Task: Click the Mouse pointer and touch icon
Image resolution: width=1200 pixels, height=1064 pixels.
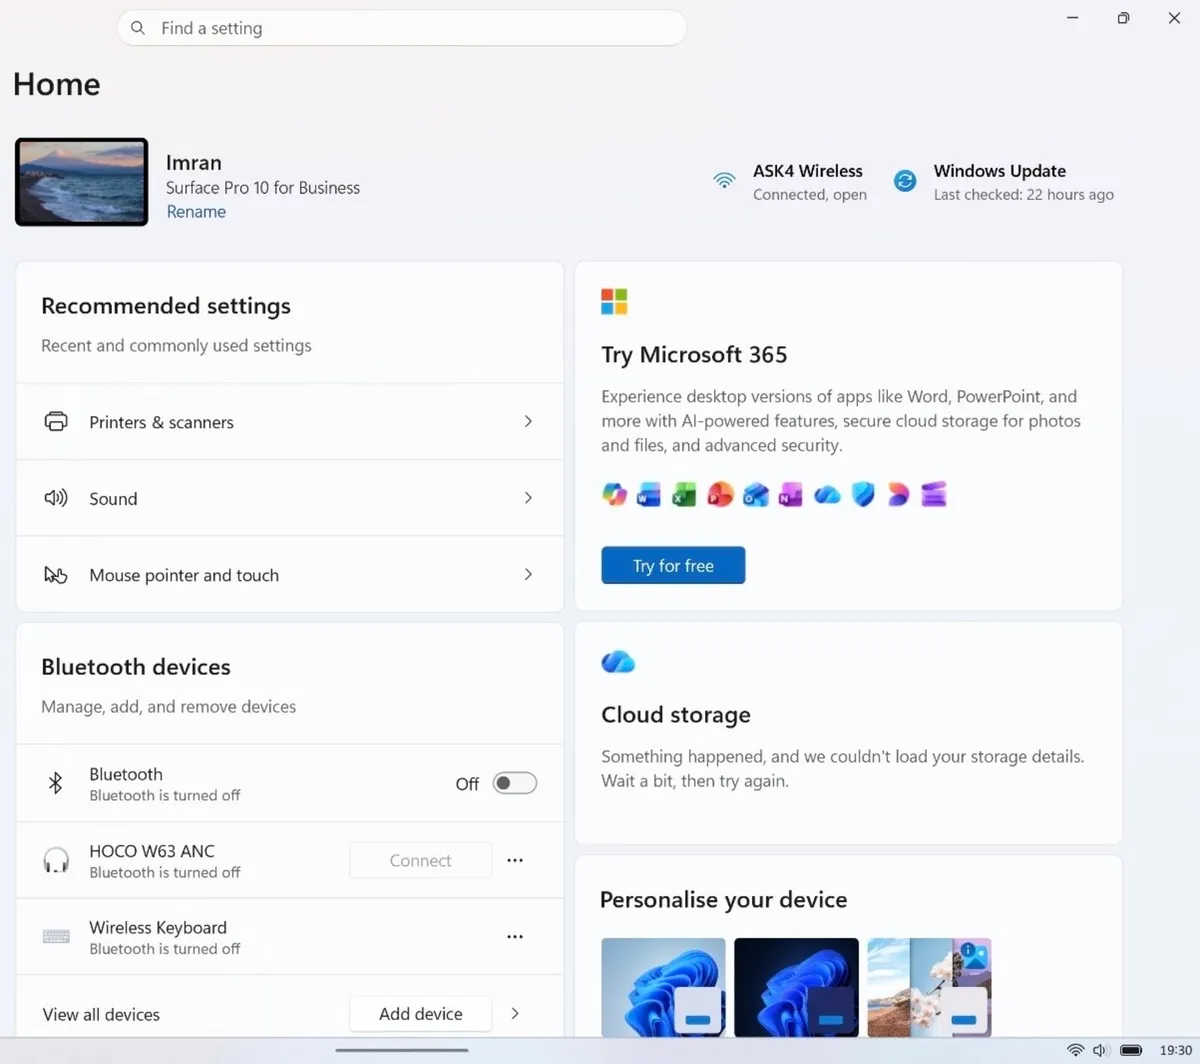Action: [56, 575]
